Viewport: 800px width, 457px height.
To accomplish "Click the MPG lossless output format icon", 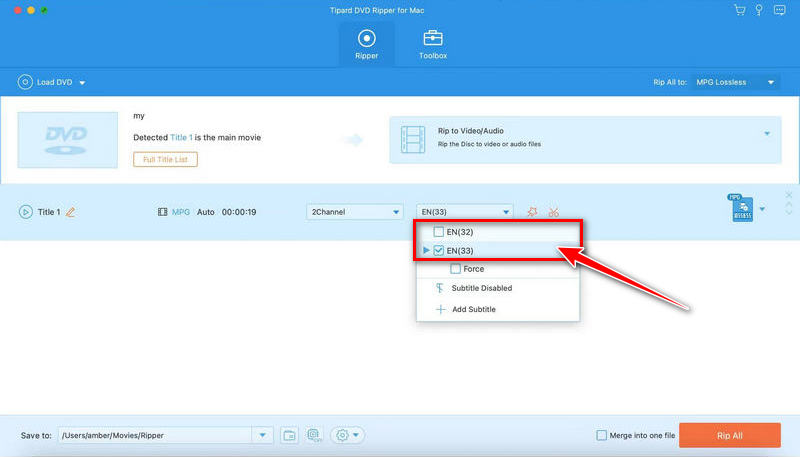I will pyautogui.click(x=741, y=208).
